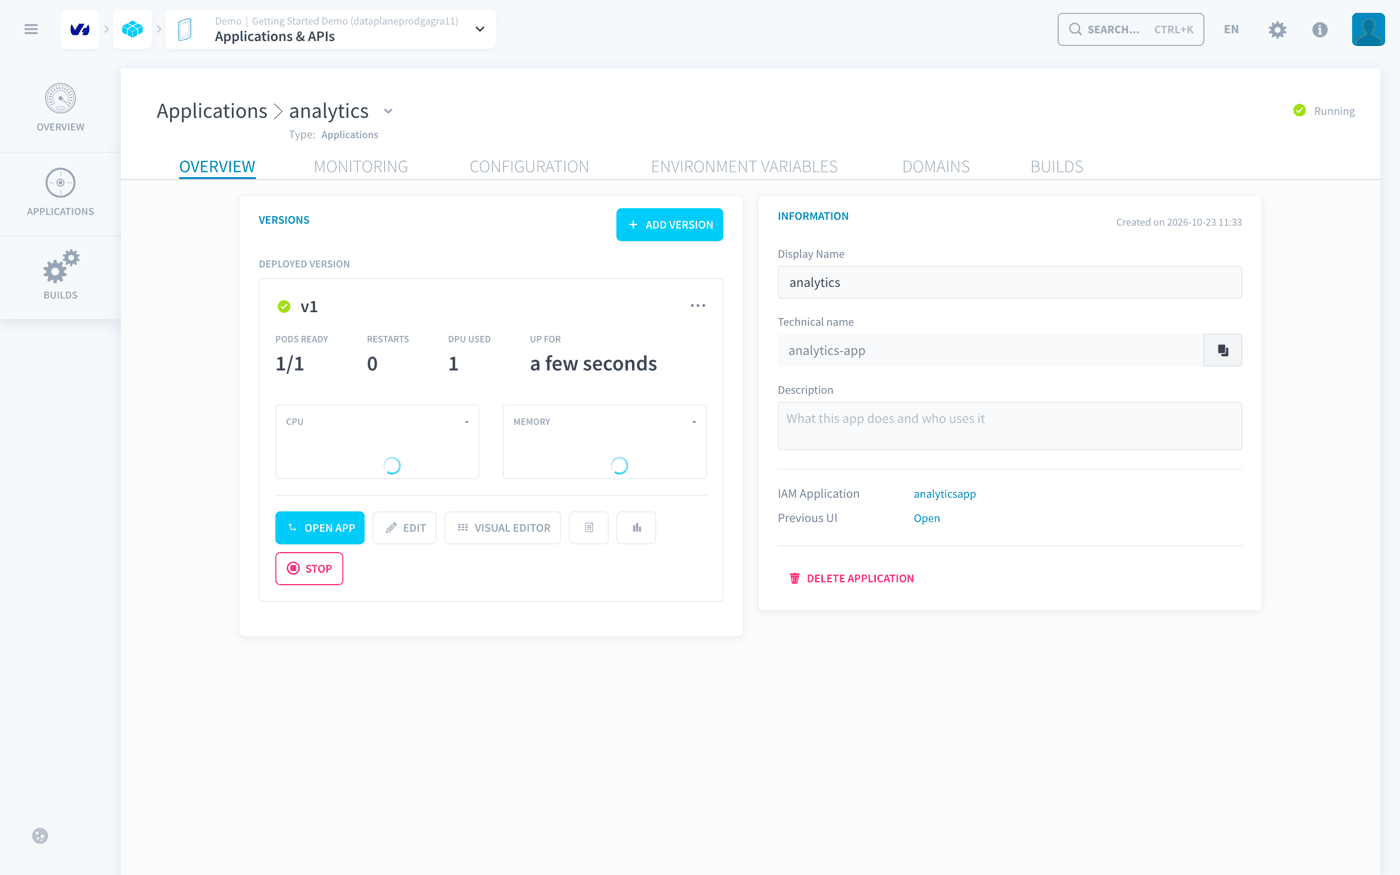Click the Description text area
The image size is (1400, 875).
1010,426
